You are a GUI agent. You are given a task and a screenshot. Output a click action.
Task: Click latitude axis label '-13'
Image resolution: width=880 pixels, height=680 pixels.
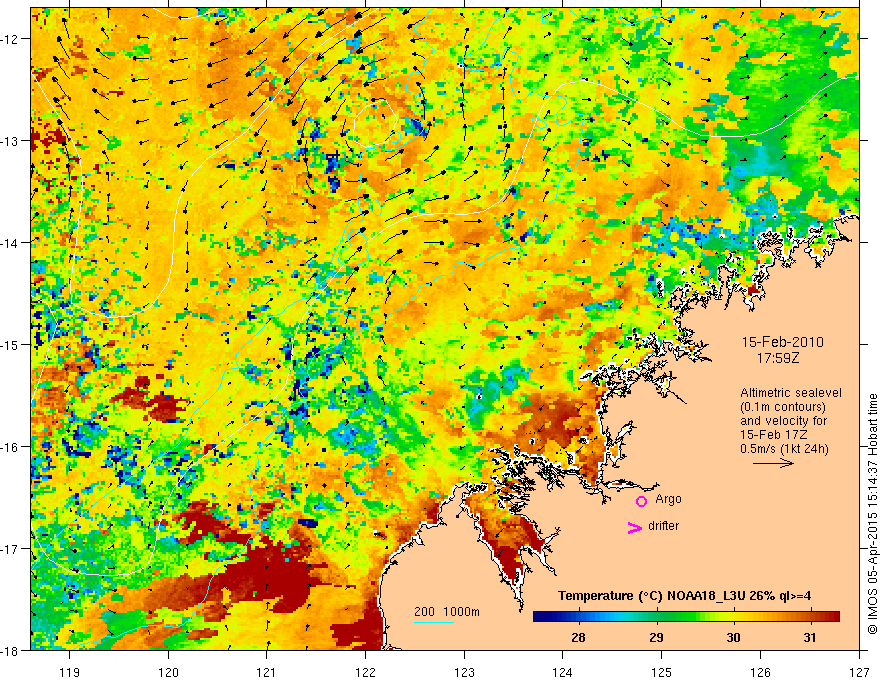click(x=10, y=141)
